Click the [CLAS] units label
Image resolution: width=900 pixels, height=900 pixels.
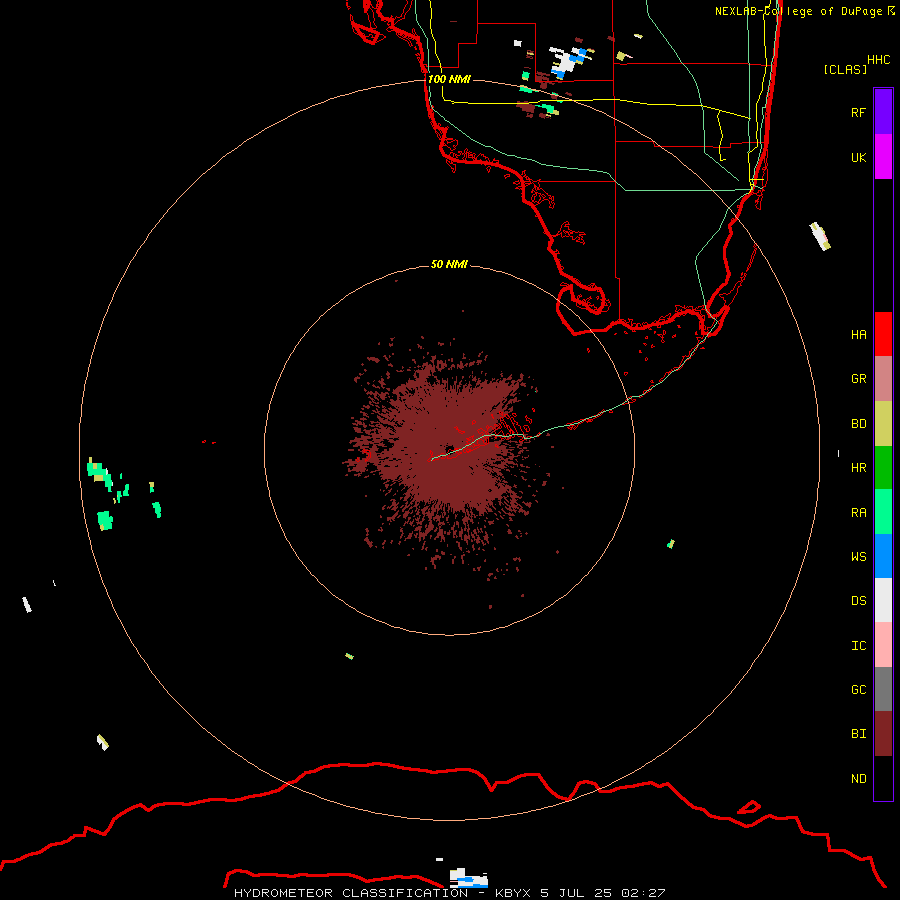coord(845,69)
